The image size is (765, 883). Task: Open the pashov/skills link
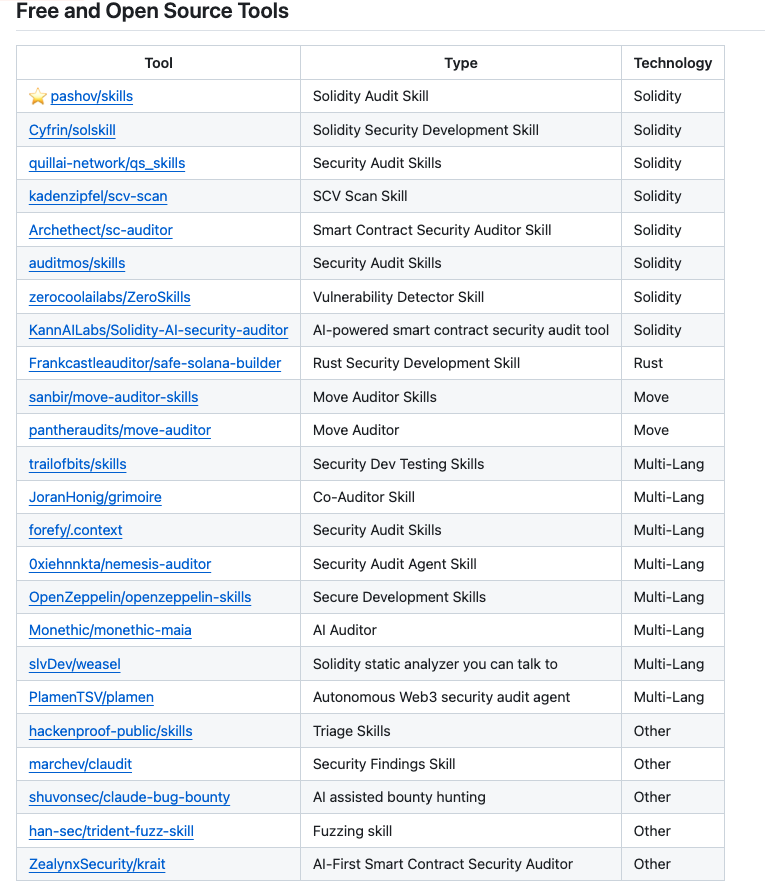pyautogui.click(x=91, y=96)
